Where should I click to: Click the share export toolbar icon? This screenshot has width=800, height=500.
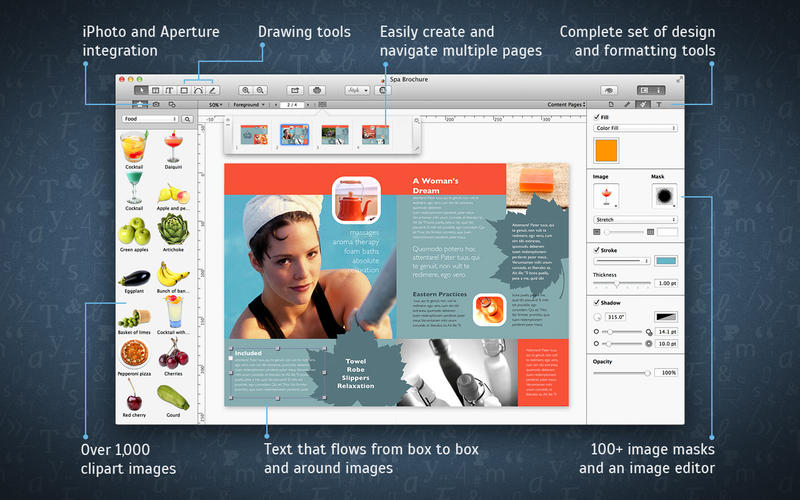(295, 90)
